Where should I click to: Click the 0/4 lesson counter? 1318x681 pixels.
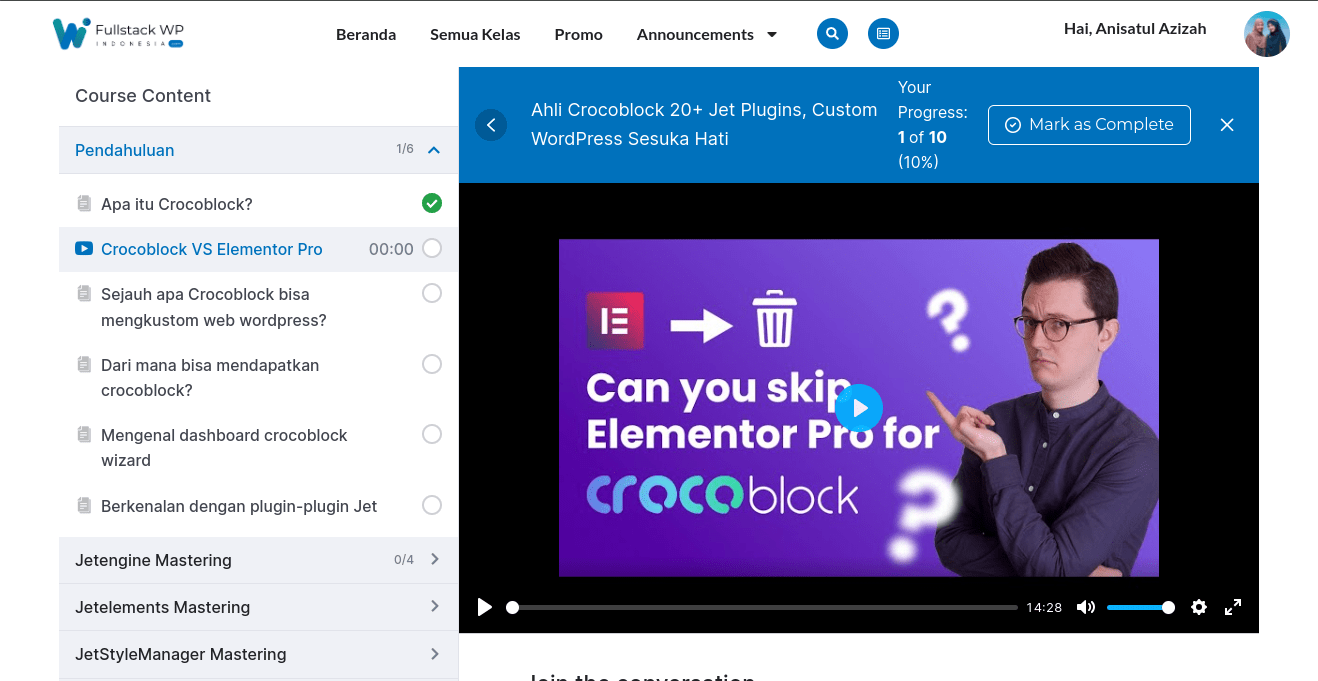pyautogui.click(x=404, y=560)
